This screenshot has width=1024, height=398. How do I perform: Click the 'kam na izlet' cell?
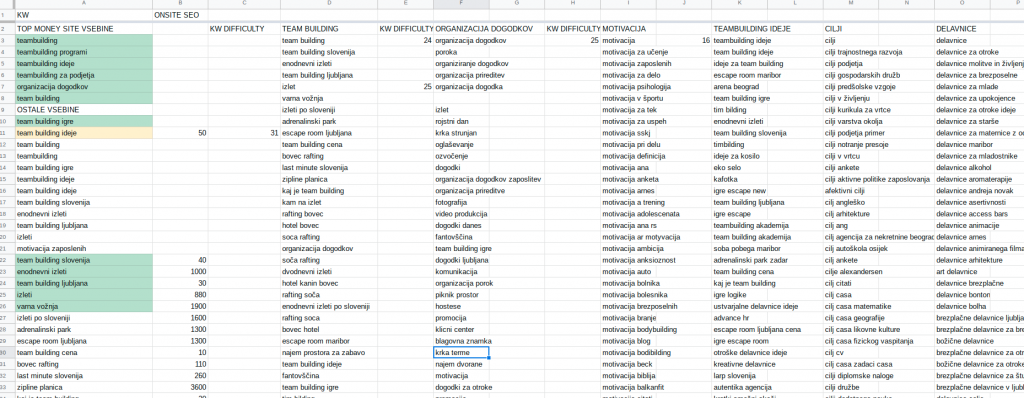coord(328,203)
